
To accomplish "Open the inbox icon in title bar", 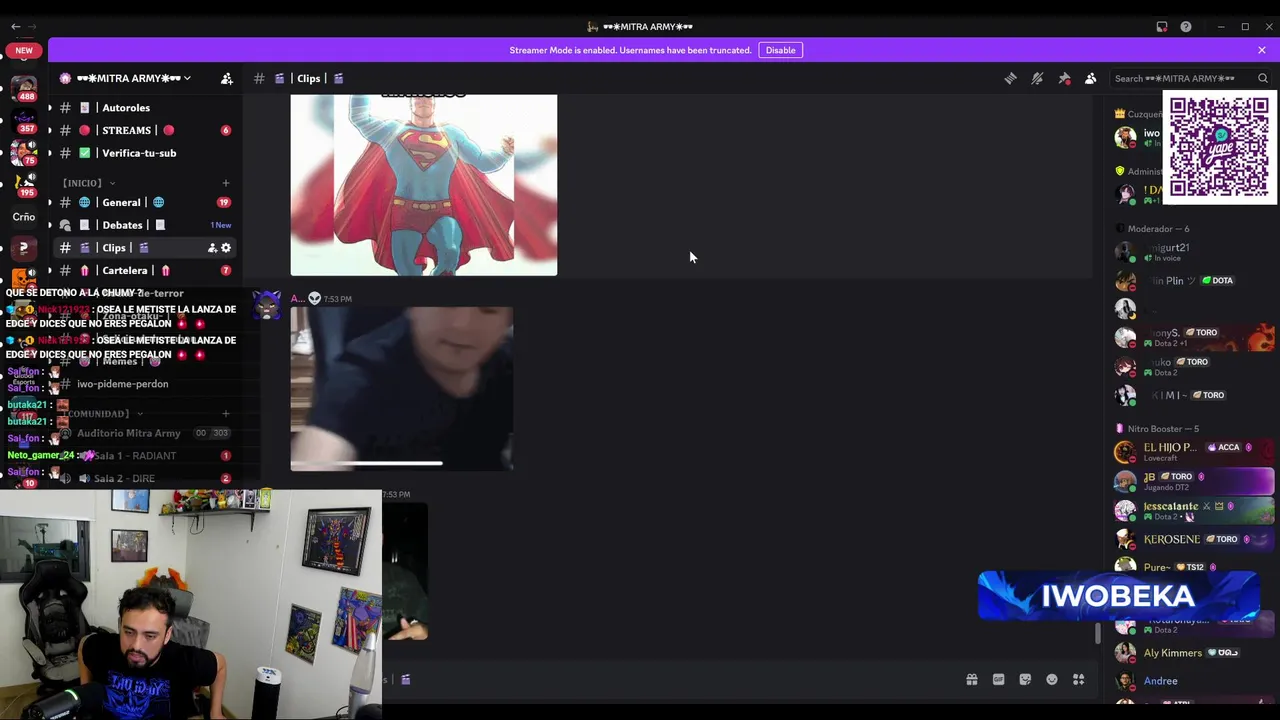I will coord(1162,27).
